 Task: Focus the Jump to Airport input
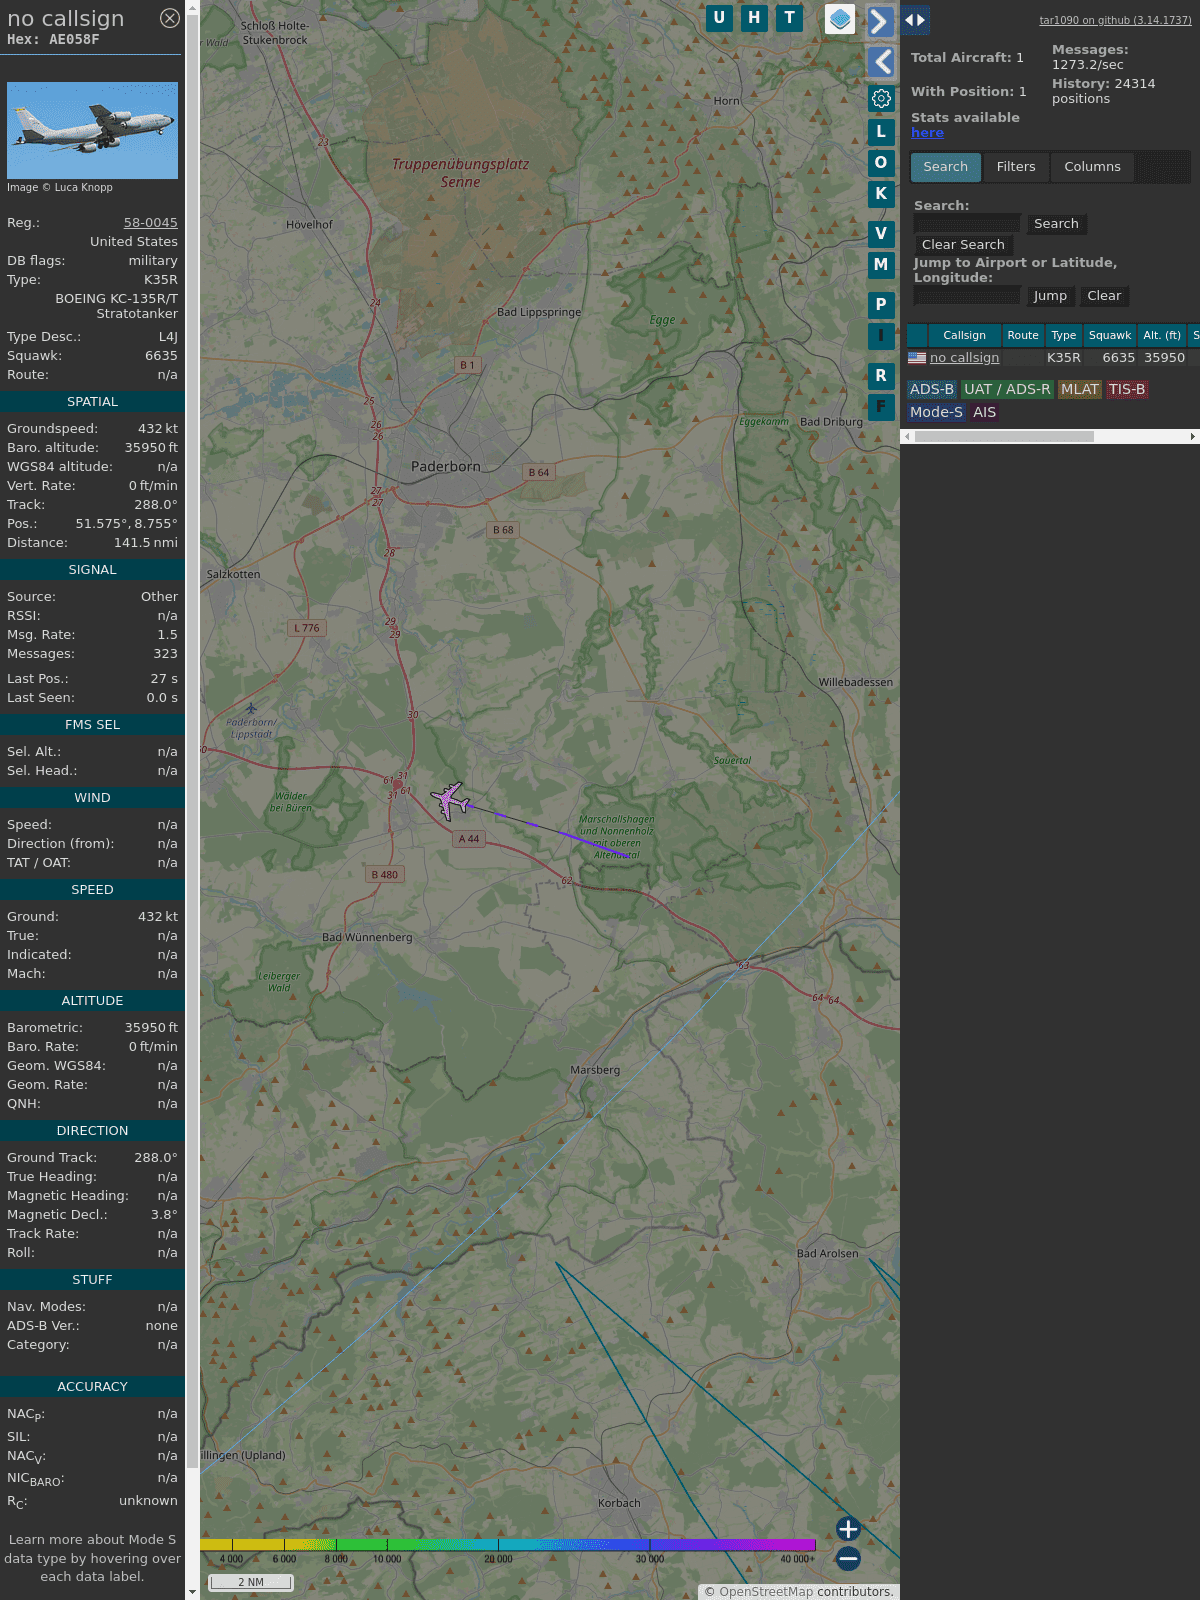(x=967, y=296)
